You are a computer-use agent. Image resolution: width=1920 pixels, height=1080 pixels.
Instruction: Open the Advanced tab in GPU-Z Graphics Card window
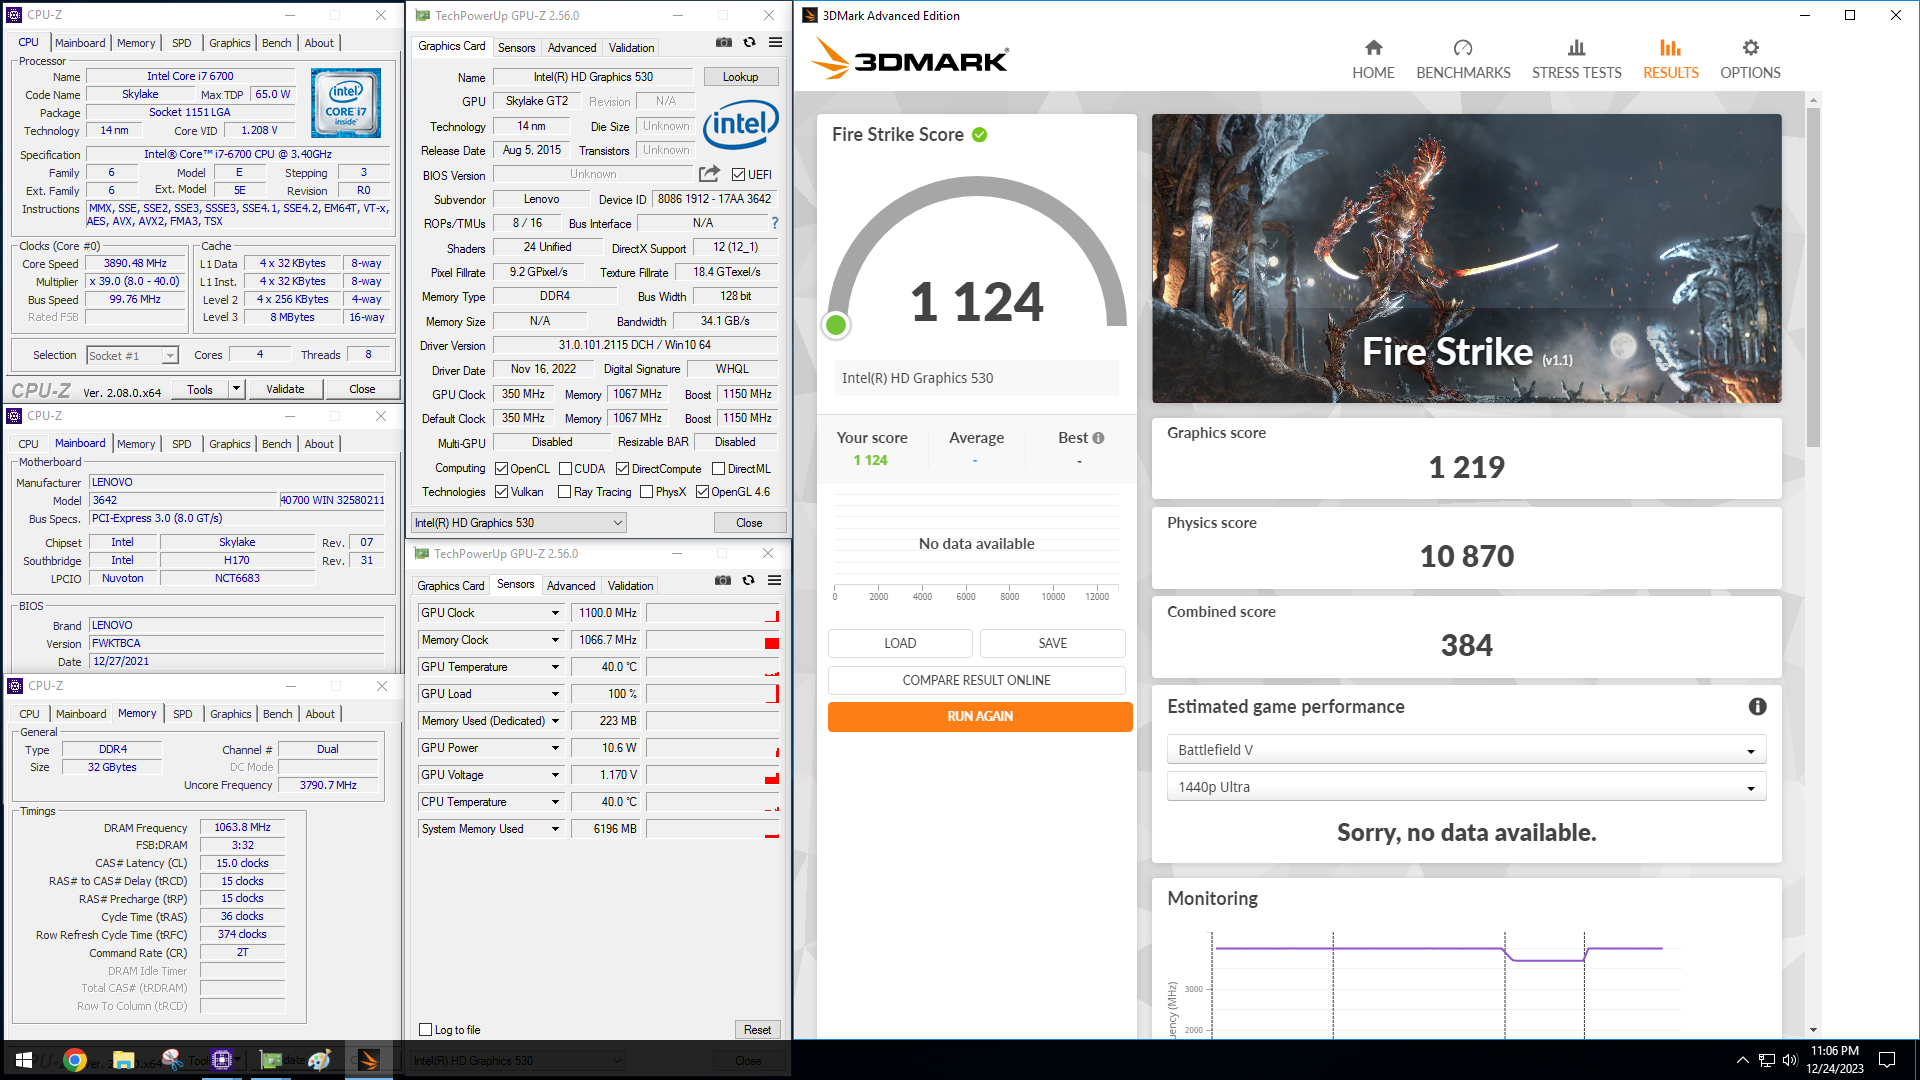(572, 48)
